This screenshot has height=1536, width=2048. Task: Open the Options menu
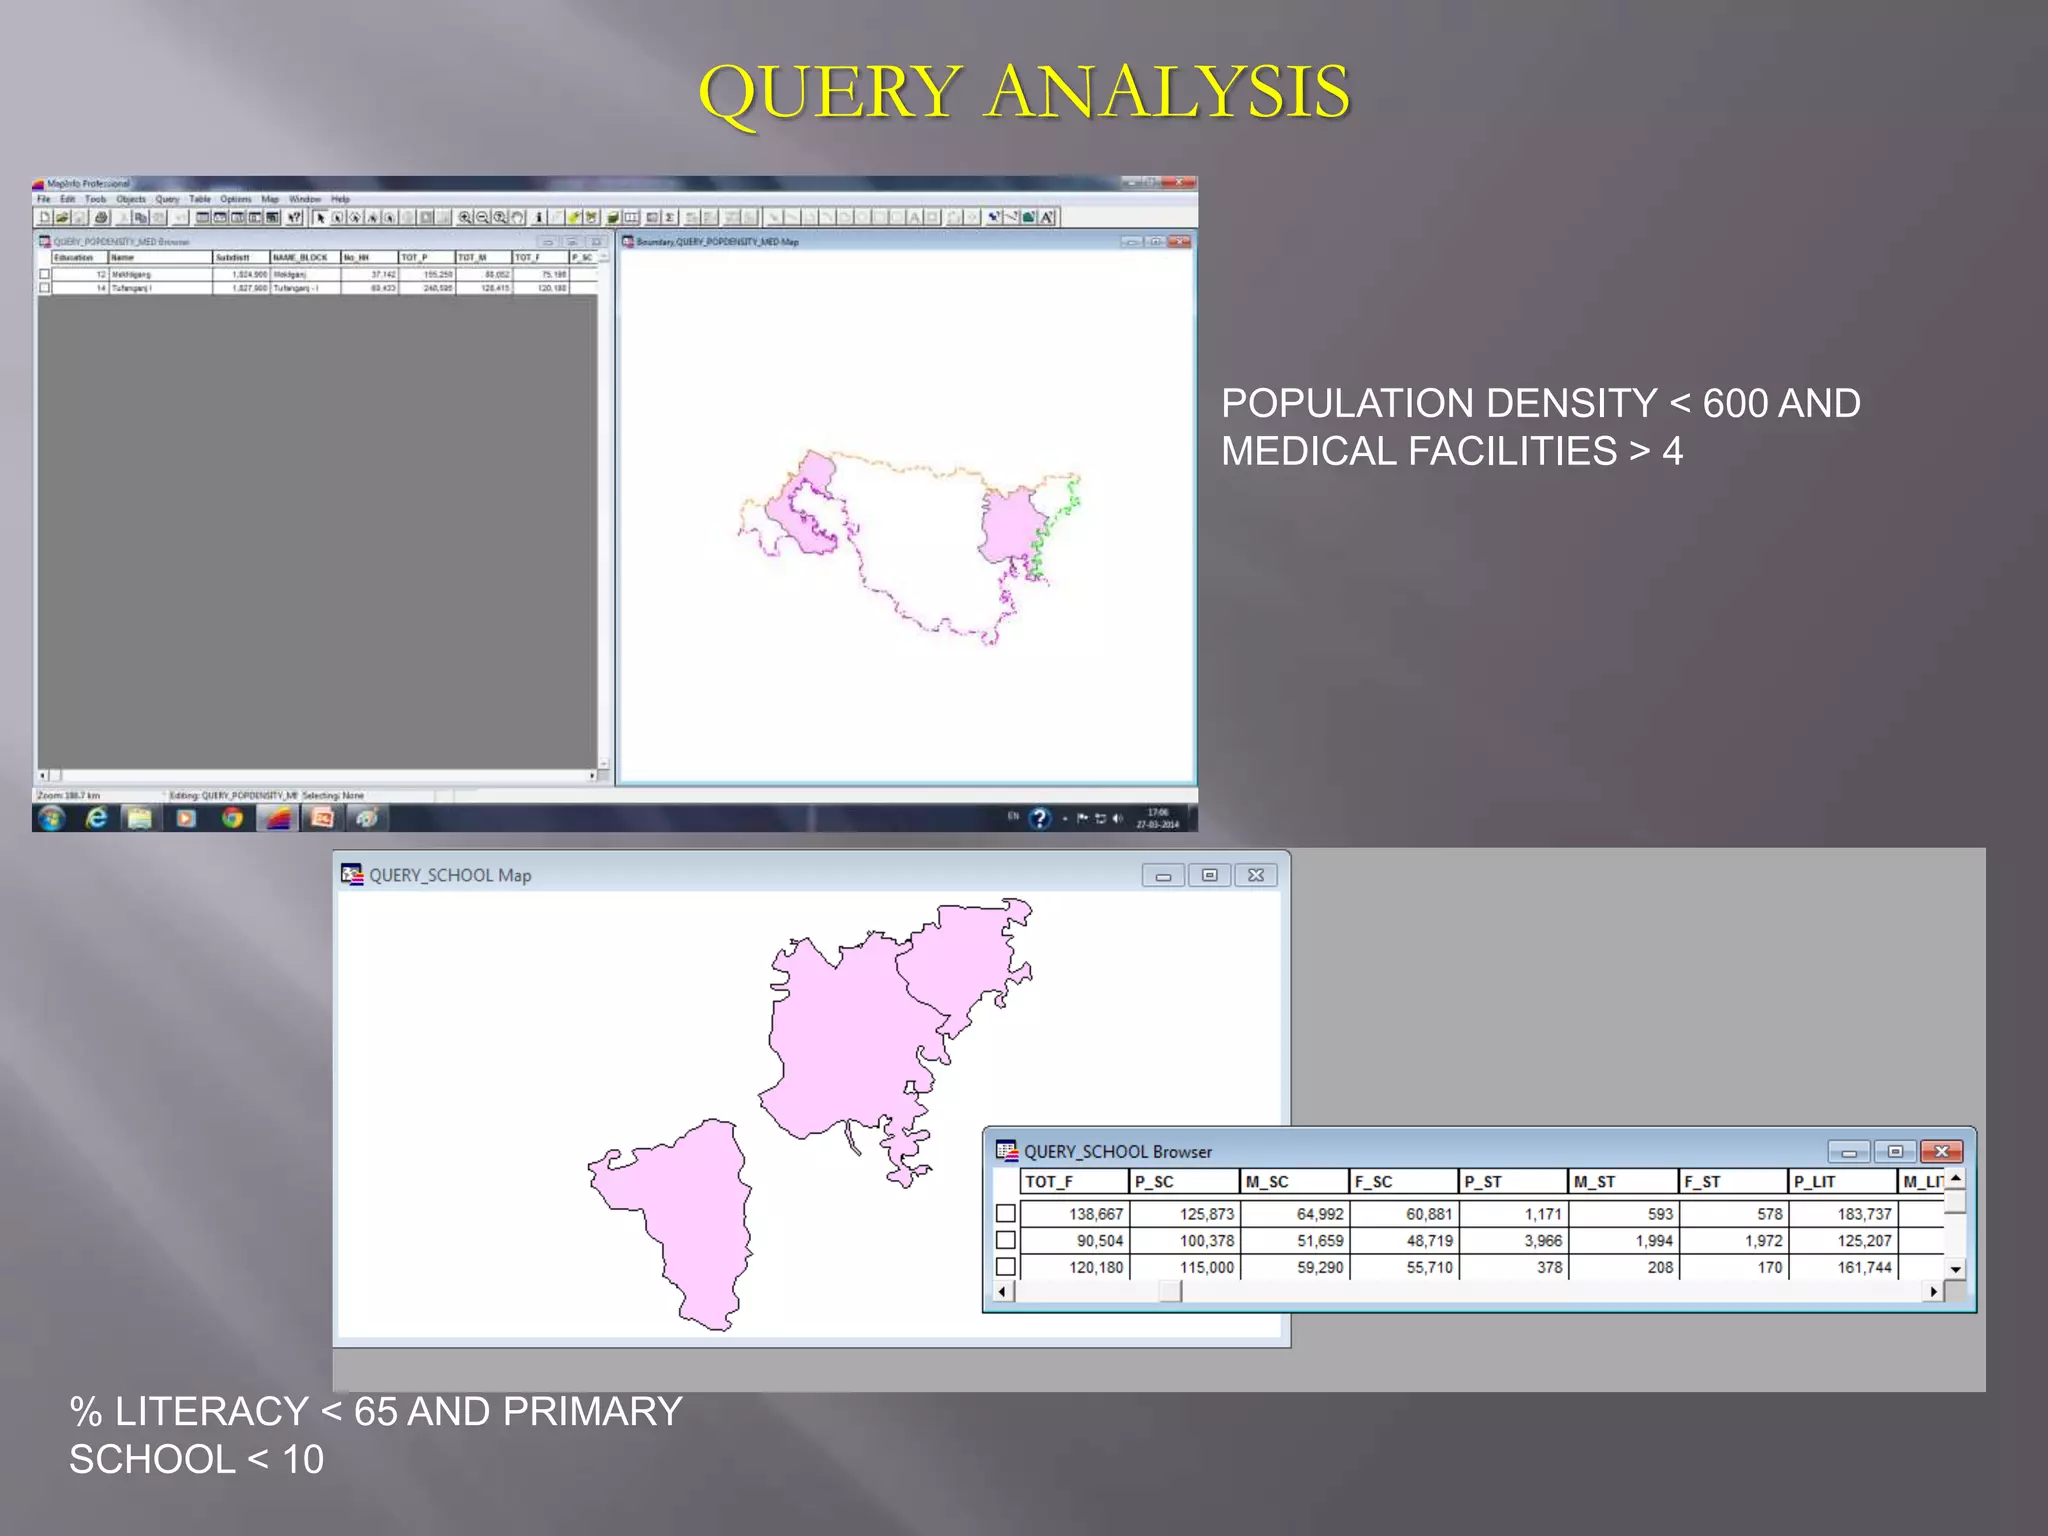(236, 199)
